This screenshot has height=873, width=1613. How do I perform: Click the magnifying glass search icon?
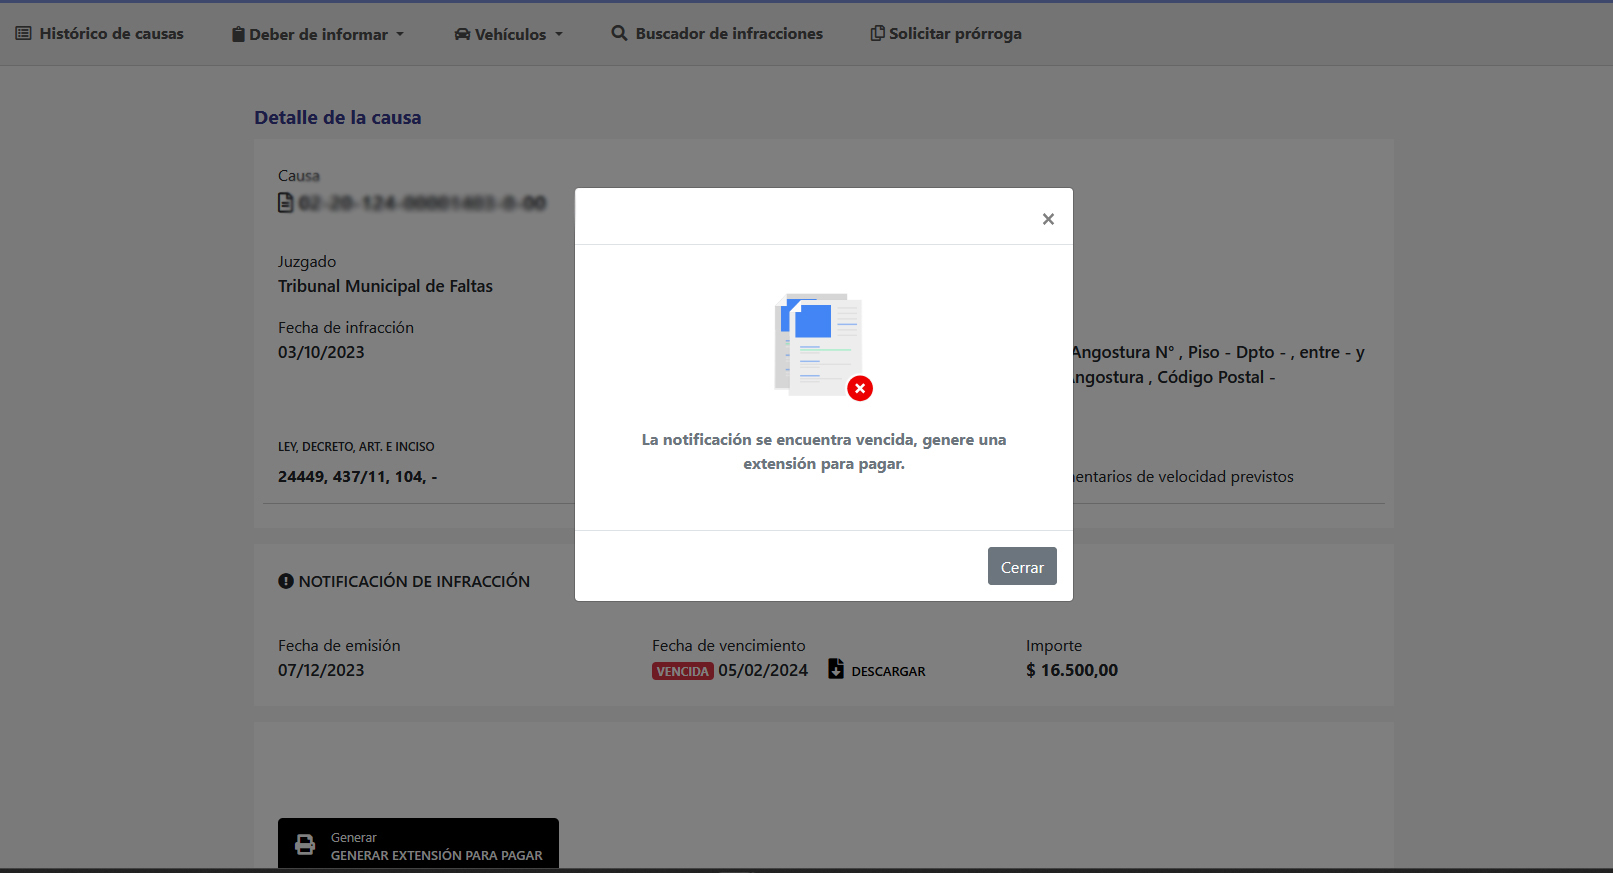pyautogui.click(x=619, y=33)
